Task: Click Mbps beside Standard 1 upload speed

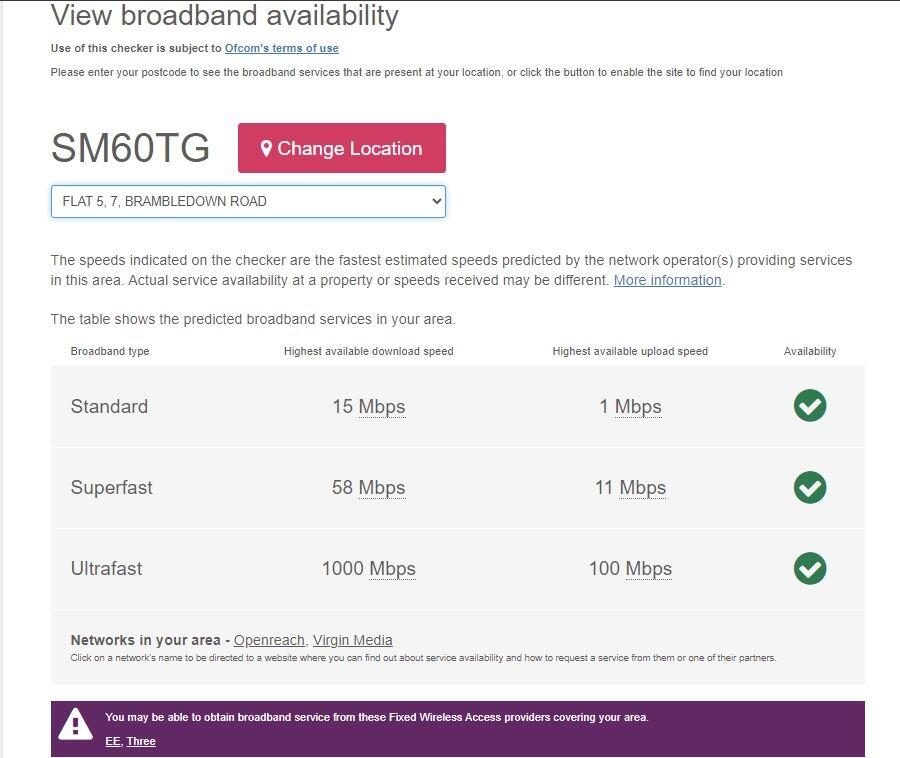Action: coord(638,407)
